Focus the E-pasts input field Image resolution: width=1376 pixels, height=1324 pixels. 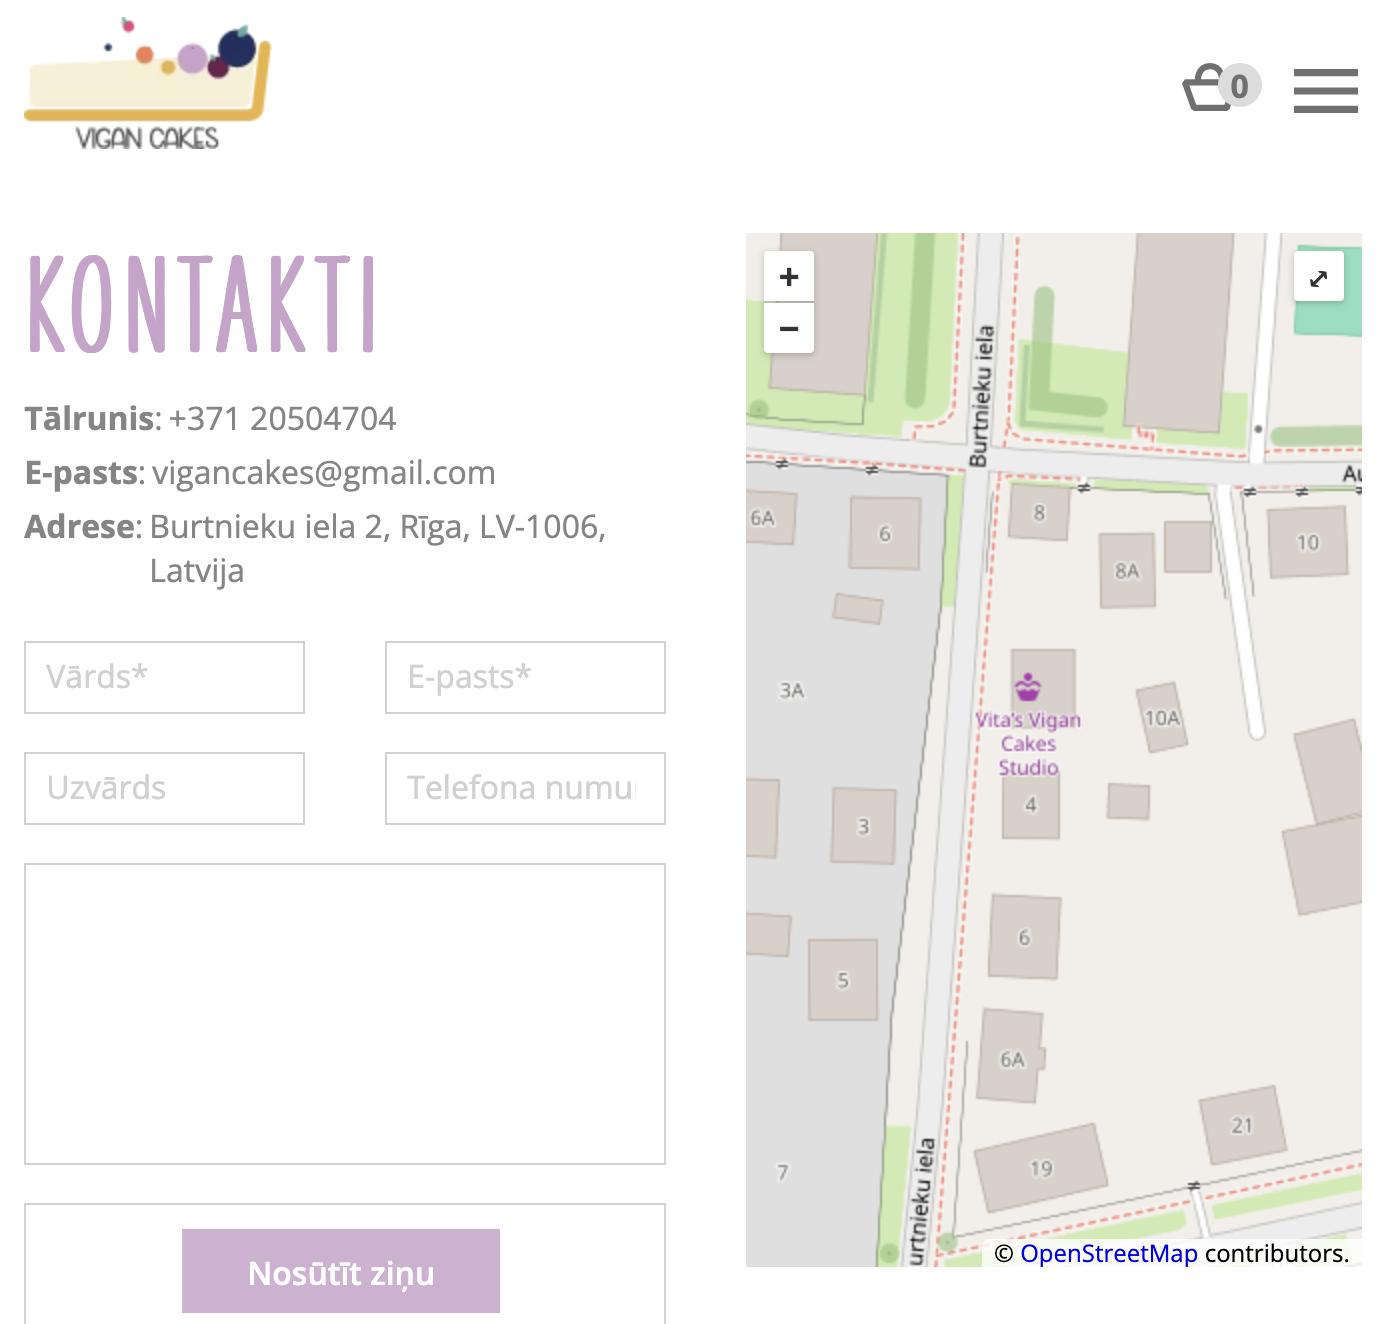pyautogui.click(x=525, y=678)
